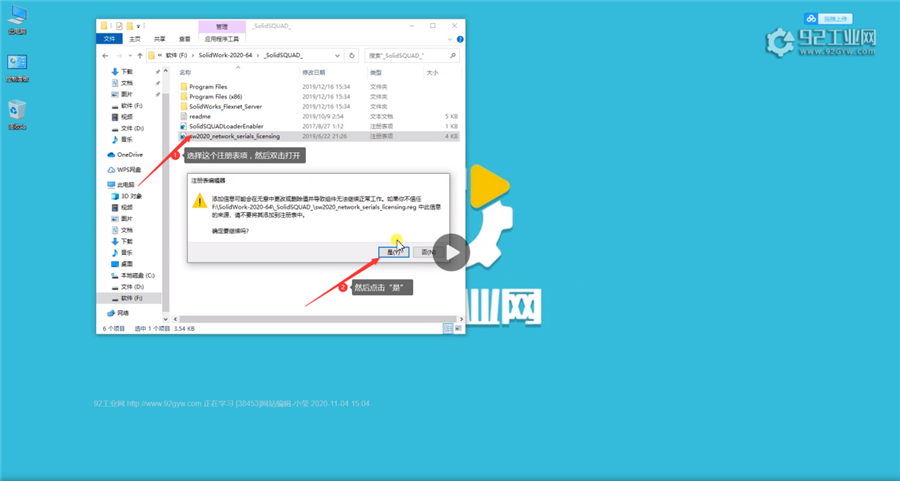Select the readme text document

point(200,117)
